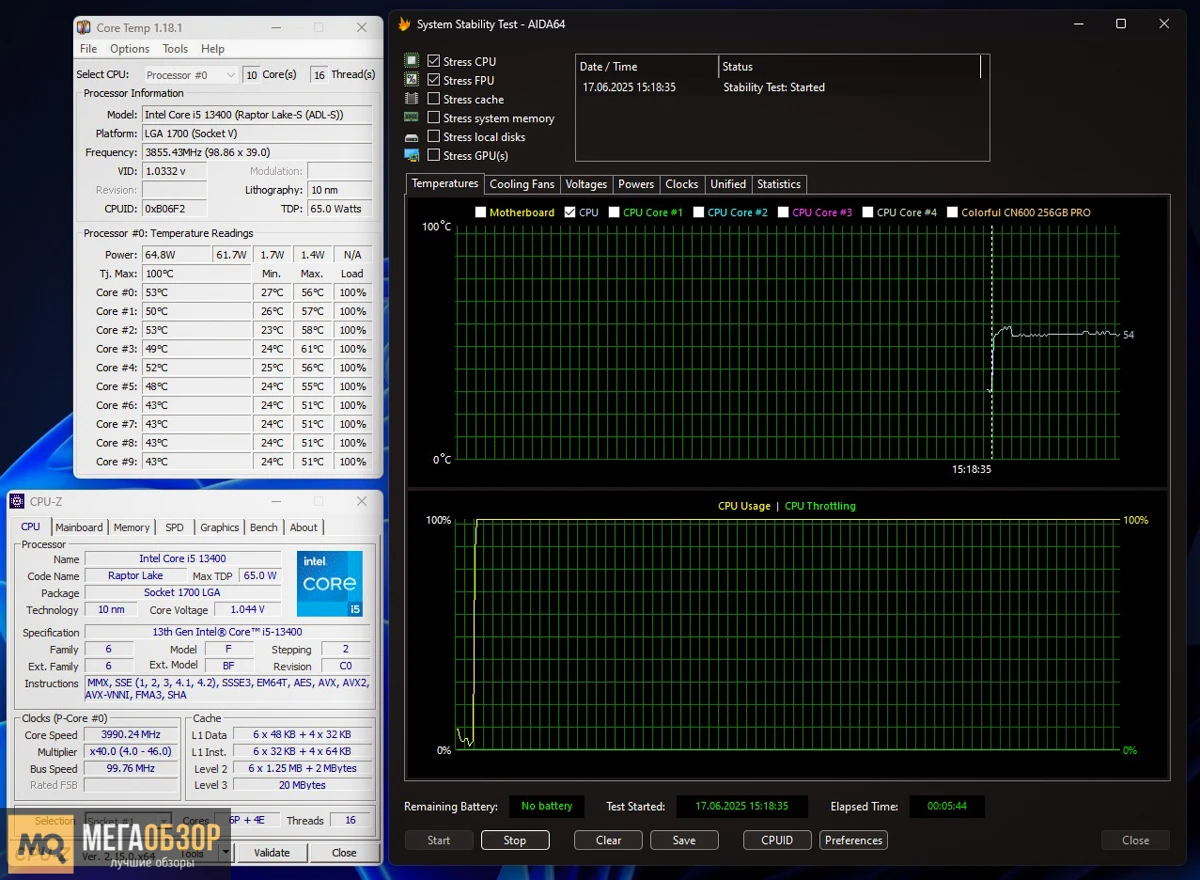Click the Stress CPU chip icon

411,61
